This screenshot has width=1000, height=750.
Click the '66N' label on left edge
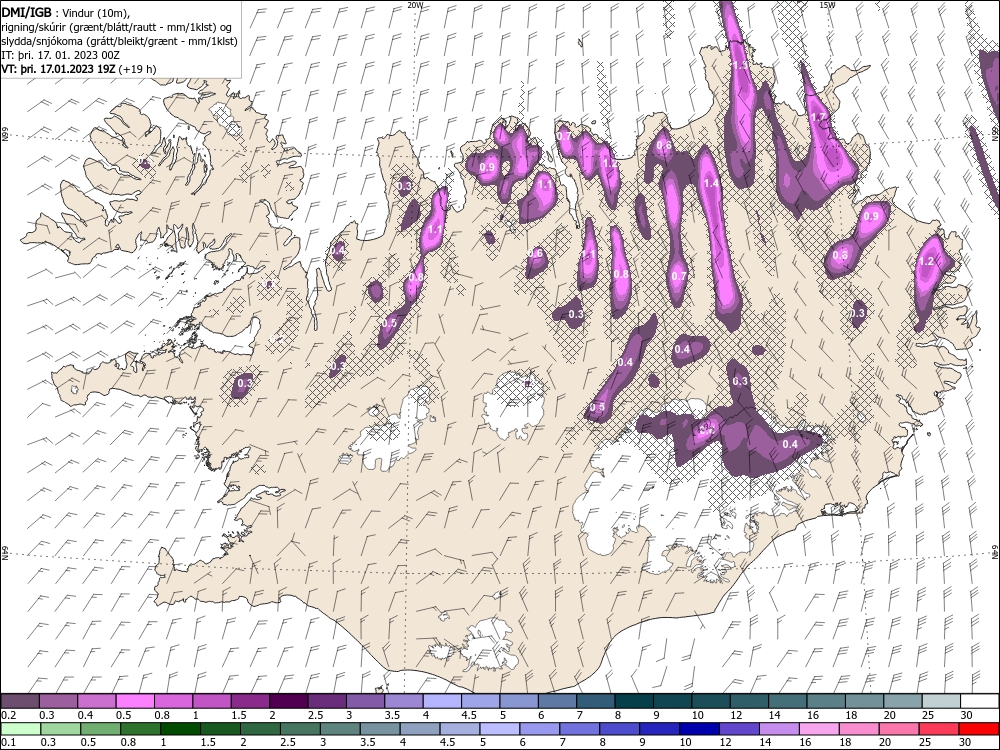pyautogui.click(x=4, y=135)
